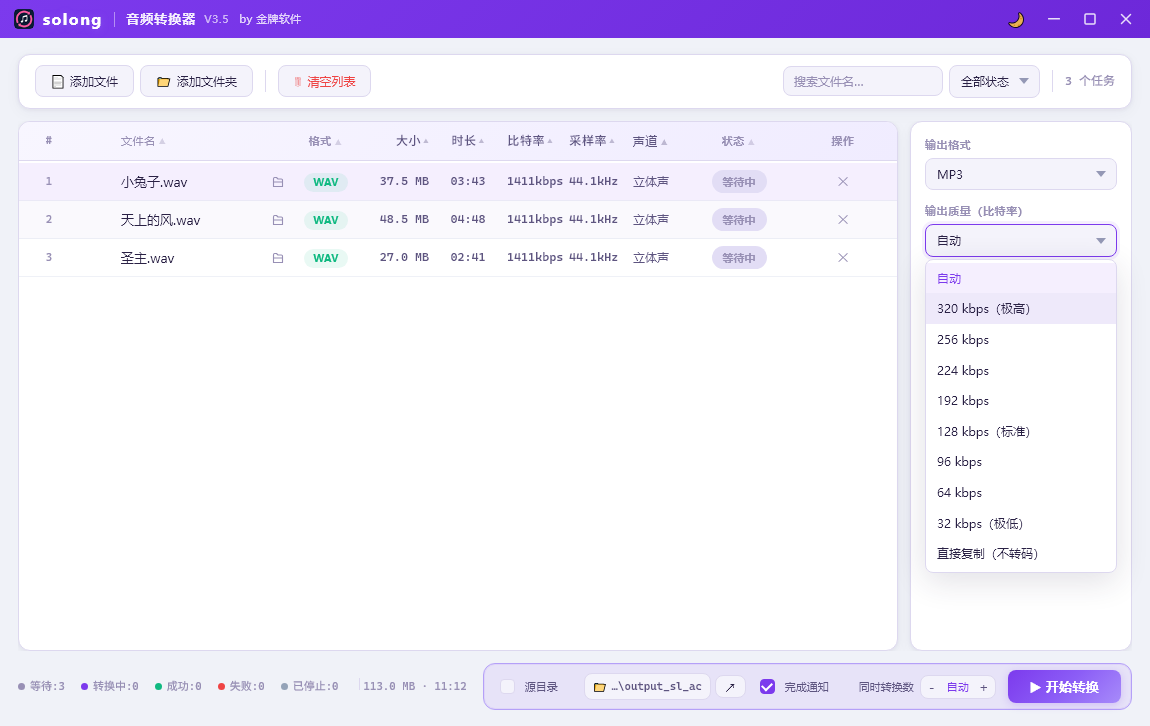Viewport: 1150px width, 726px height.
Task: Uncheck the 完成通知 checkbox
Action: (x=767, y=687)
